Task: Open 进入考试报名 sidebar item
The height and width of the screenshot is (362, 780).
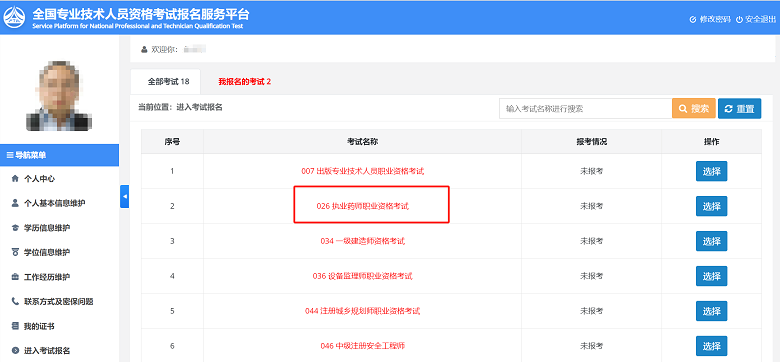Action: [x=41, y=351]
